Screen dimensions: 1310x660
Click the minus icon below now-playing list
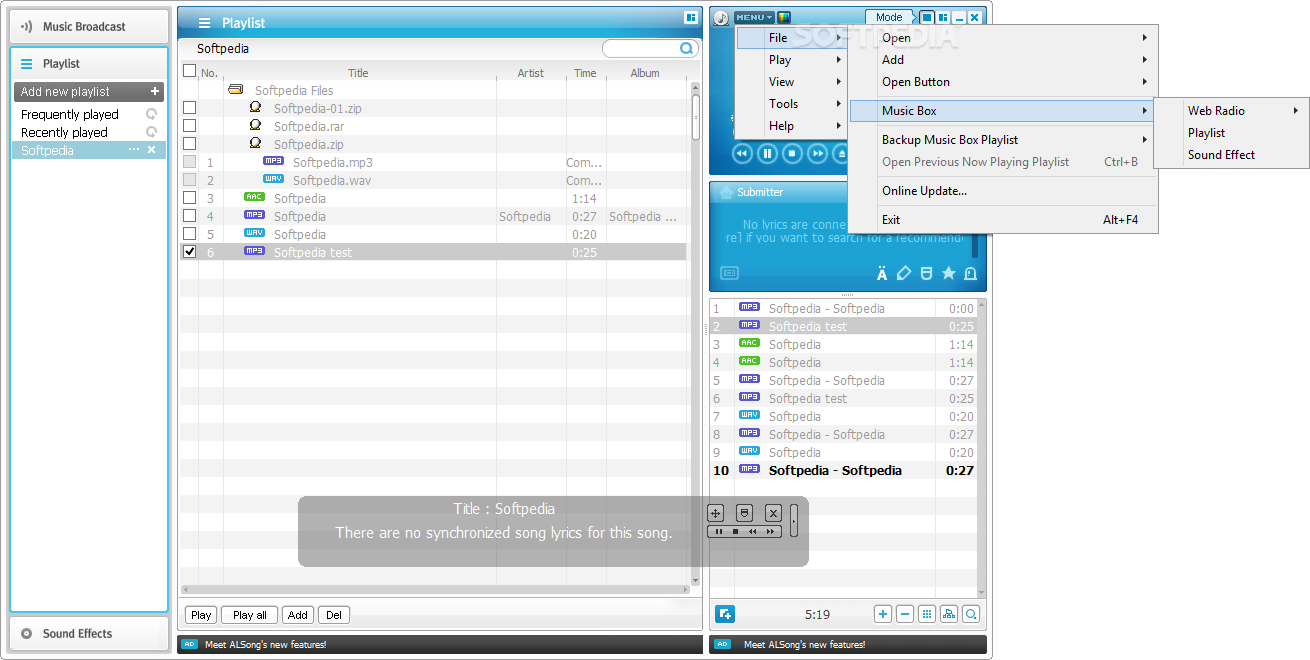pos(905,614)
